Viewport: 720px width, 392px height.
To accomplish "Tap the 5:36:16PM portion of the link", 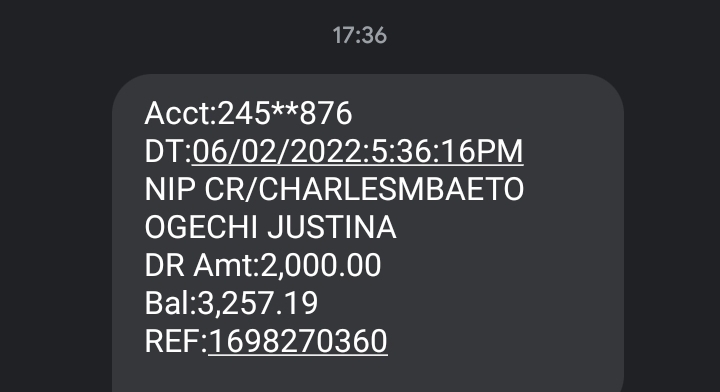I will click(447, 151).
